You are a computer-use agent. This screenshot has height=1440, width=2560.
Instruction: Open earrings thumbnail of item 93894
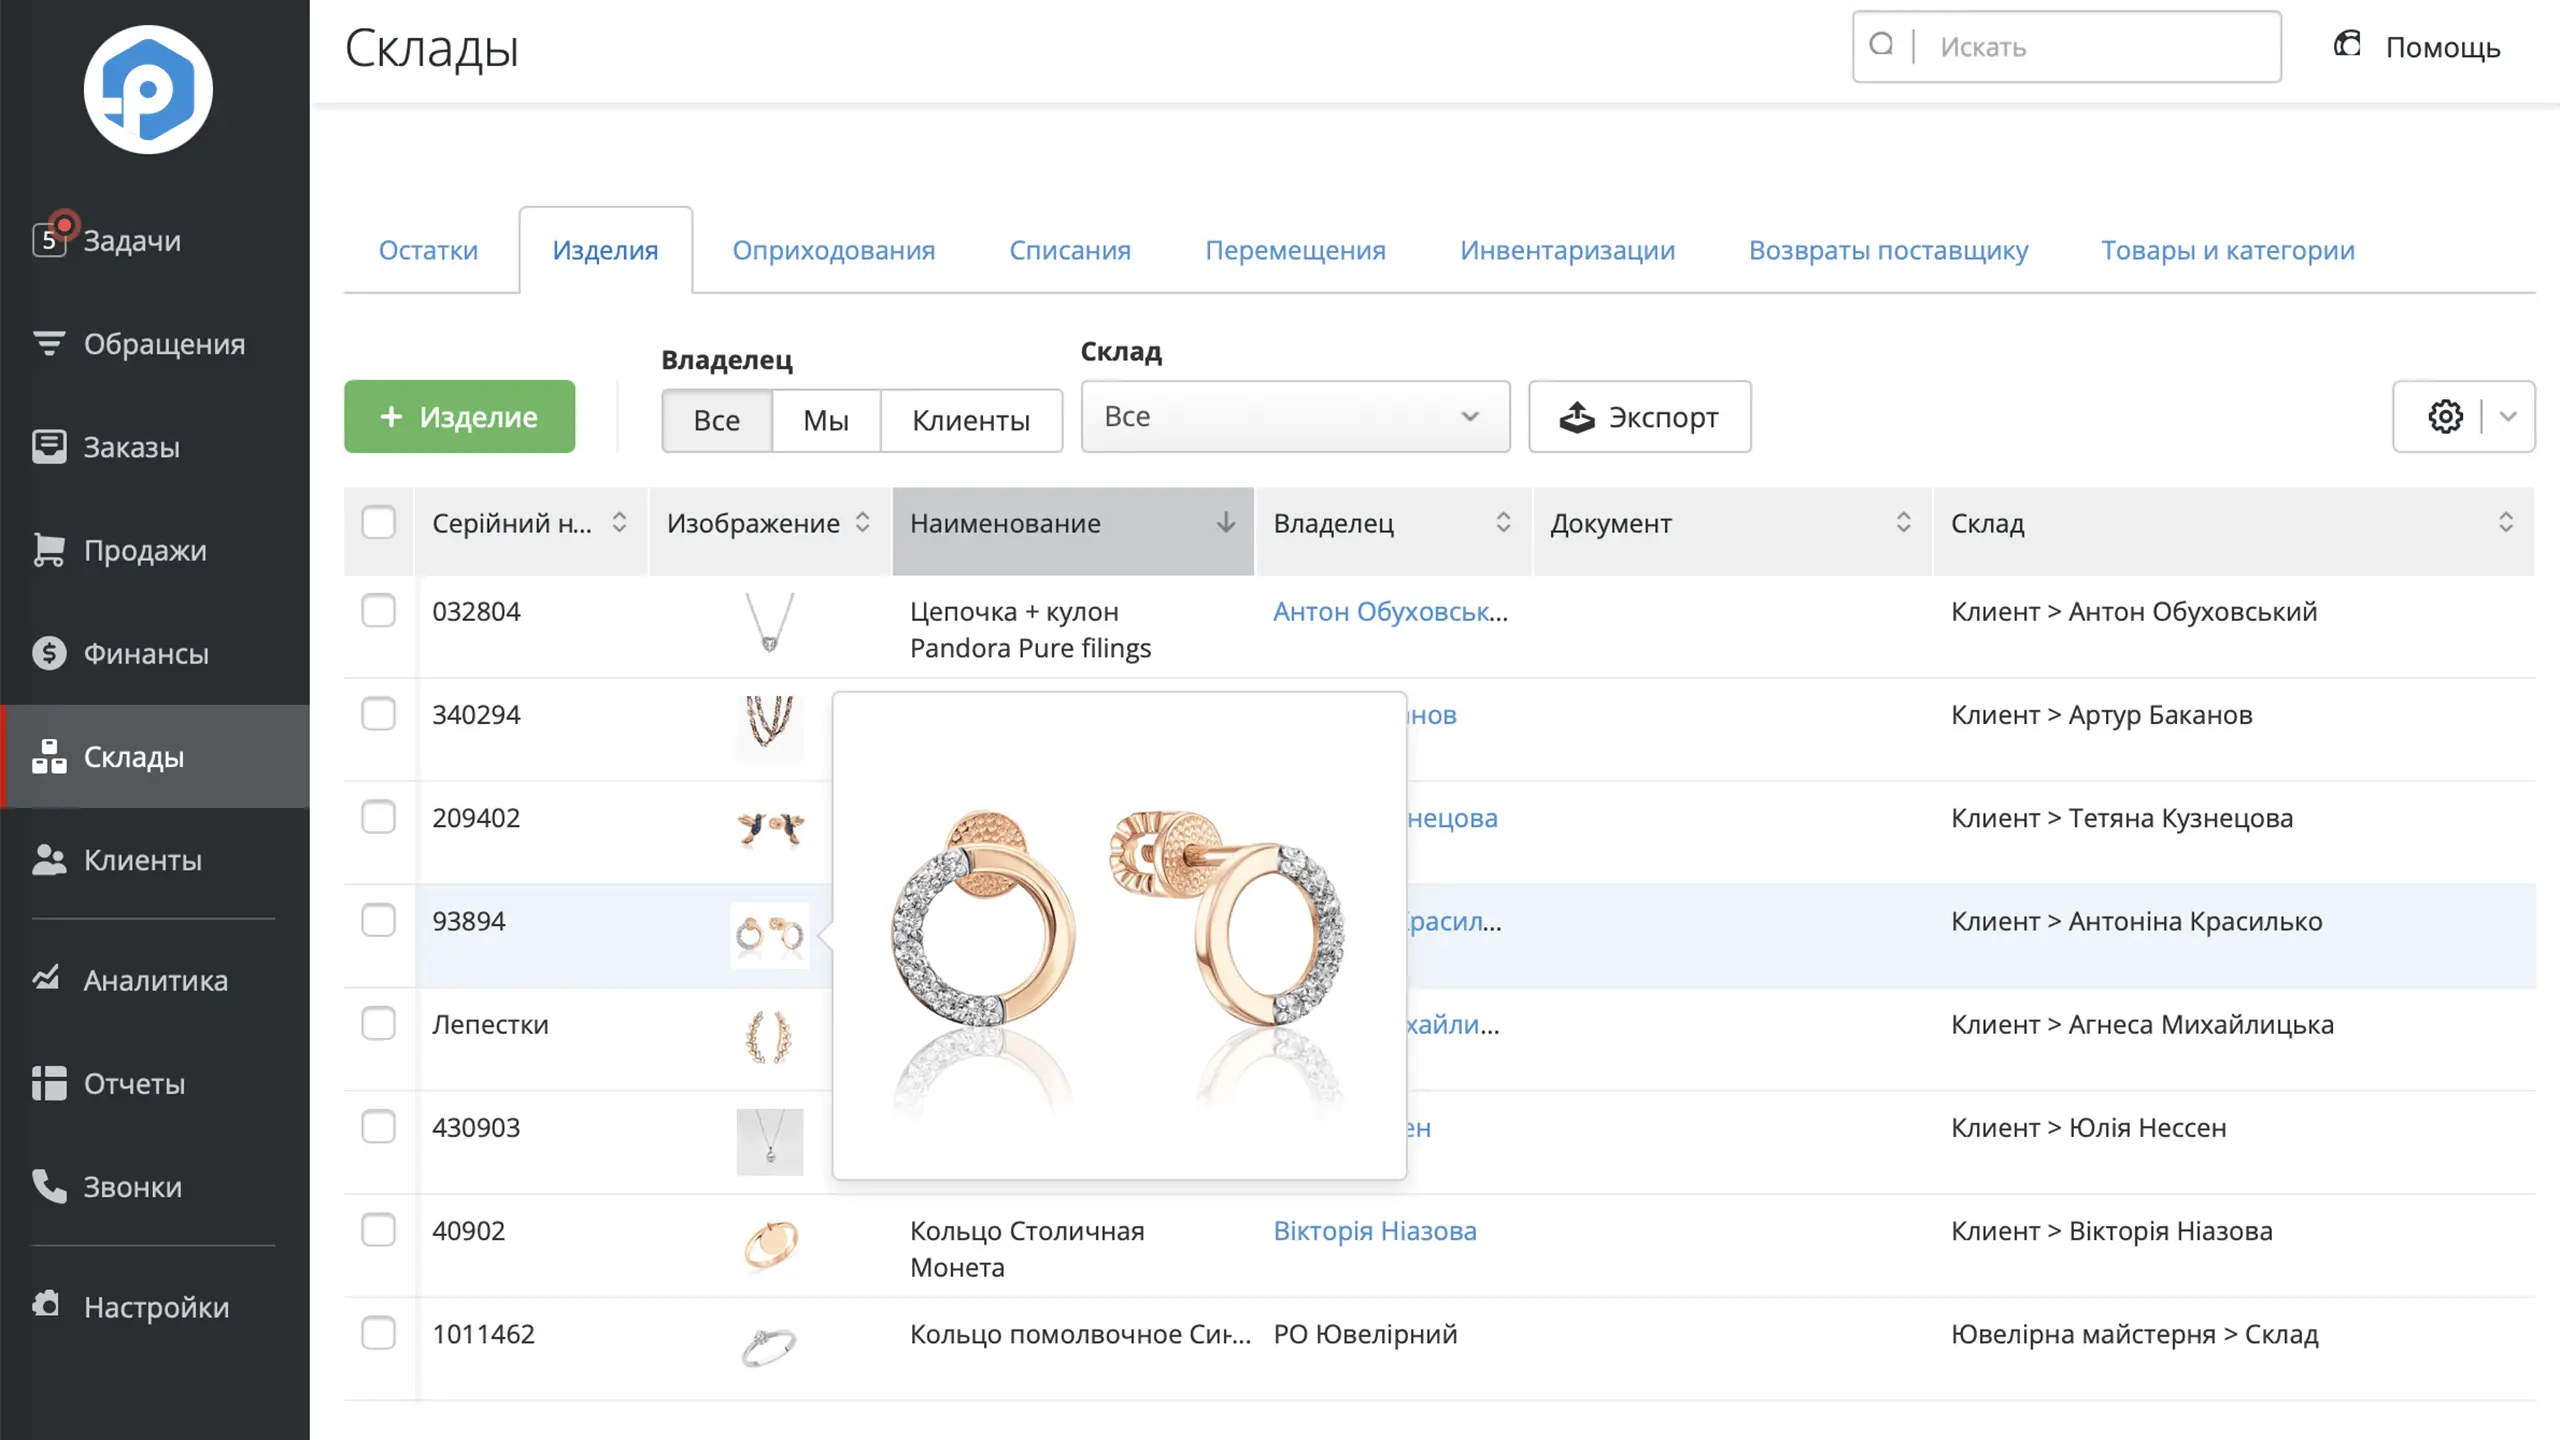(x=769, y=935)
